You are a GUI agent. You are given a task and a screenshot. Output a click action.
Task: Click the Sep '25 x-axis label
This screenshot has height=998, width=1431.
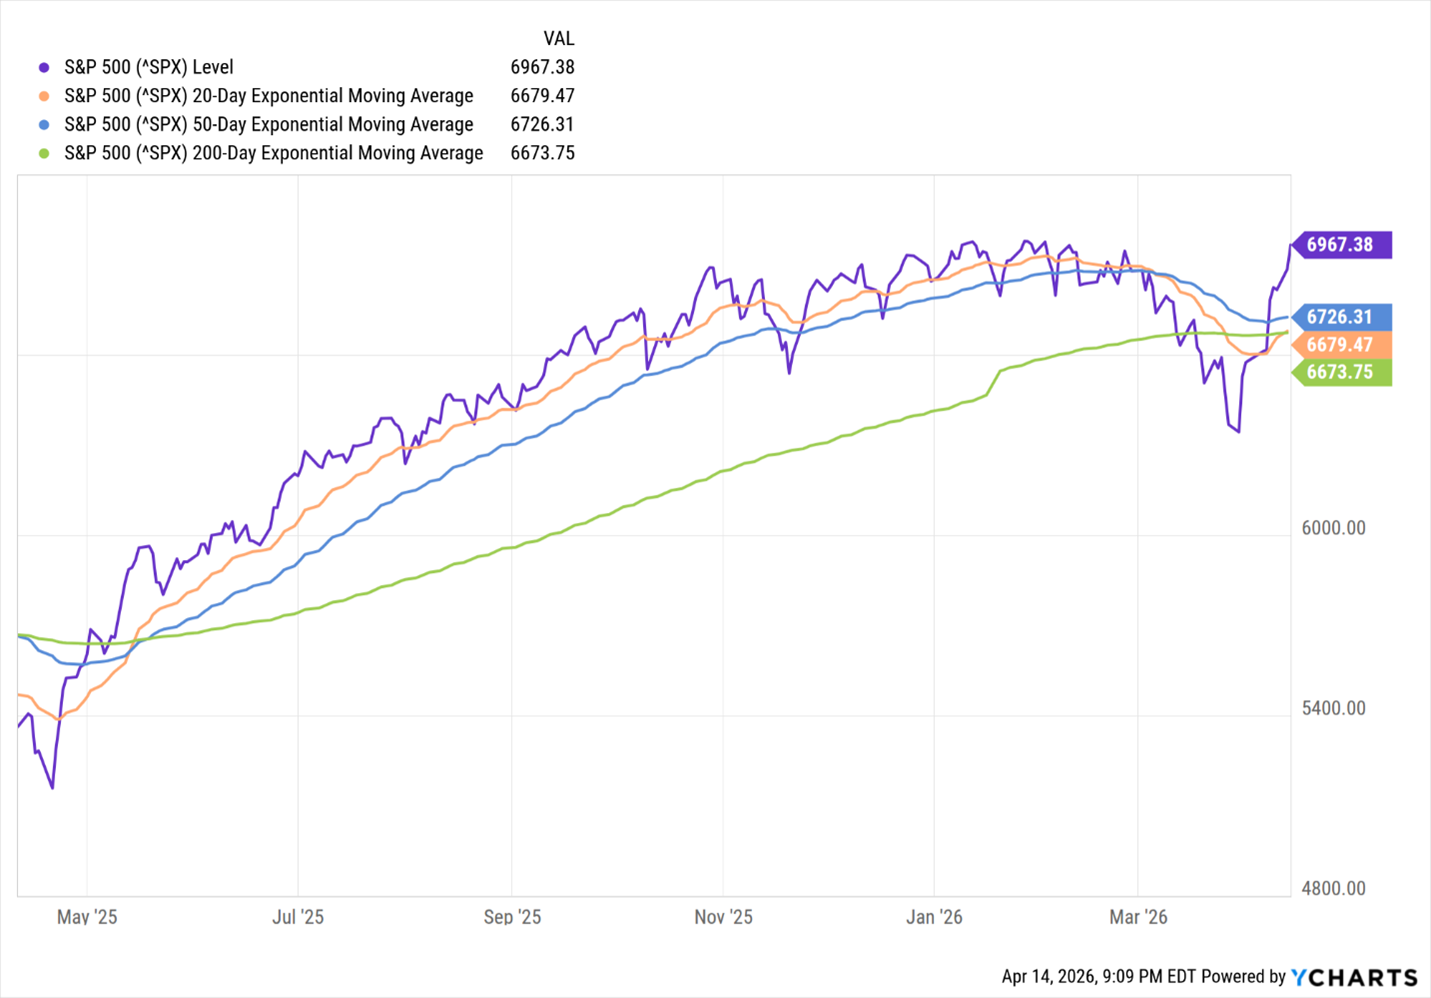pos(512,917)
